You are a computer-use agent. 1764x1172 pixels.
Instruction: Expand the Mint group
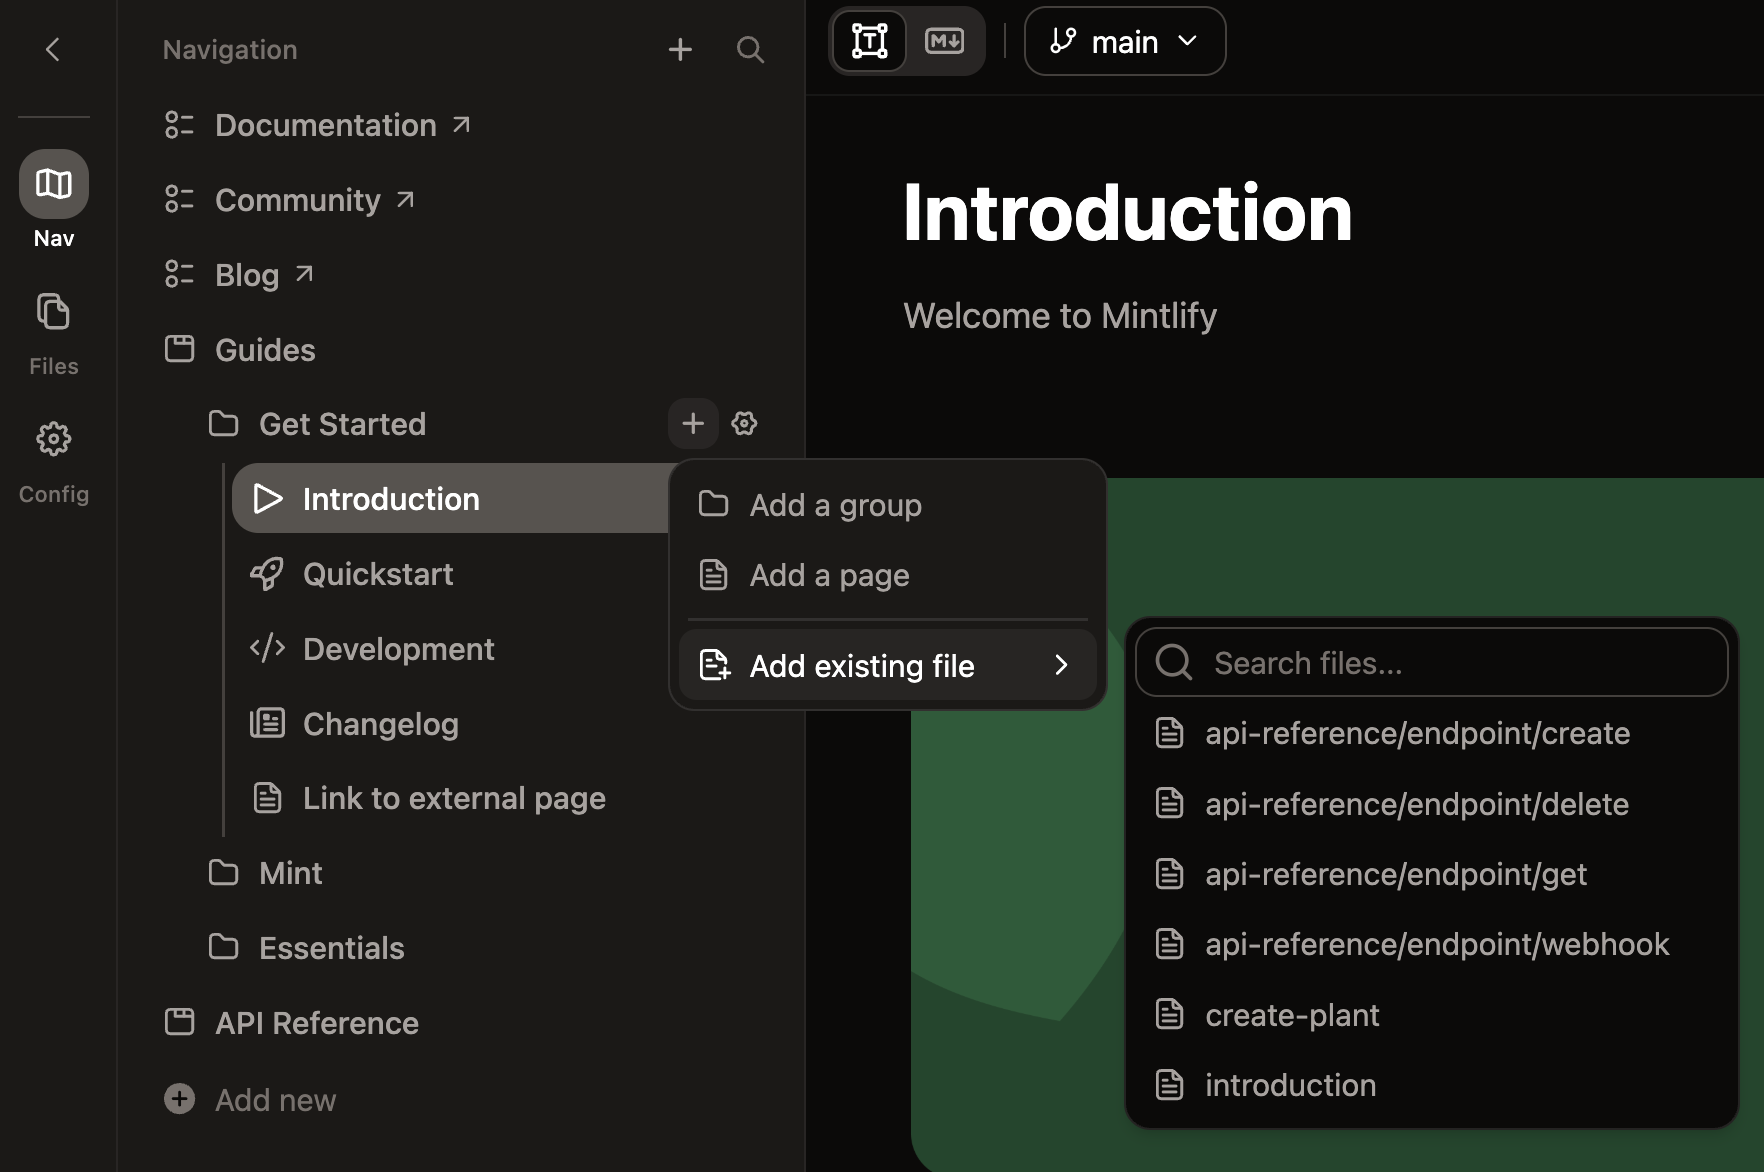[x=290, y=872]
